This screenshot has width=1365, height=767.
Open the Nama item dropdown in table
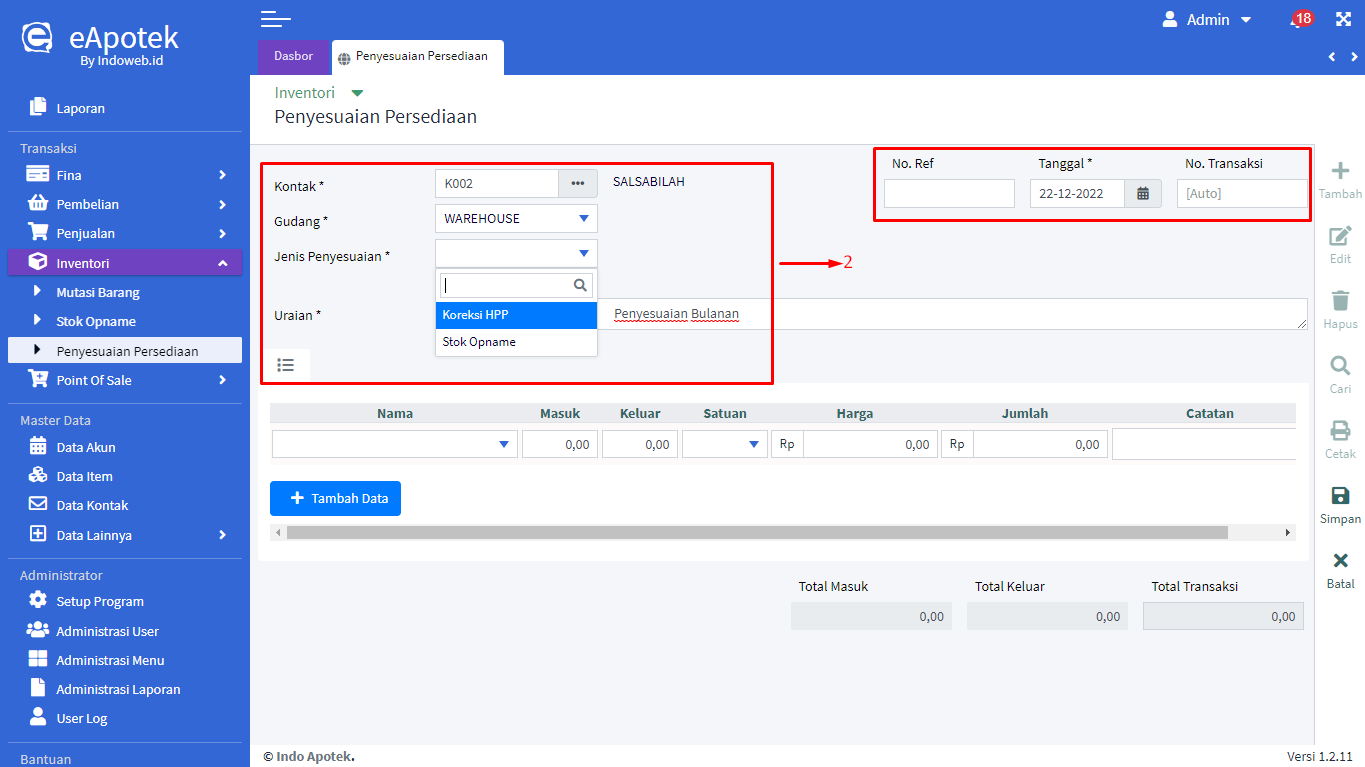tap(394, 445)
